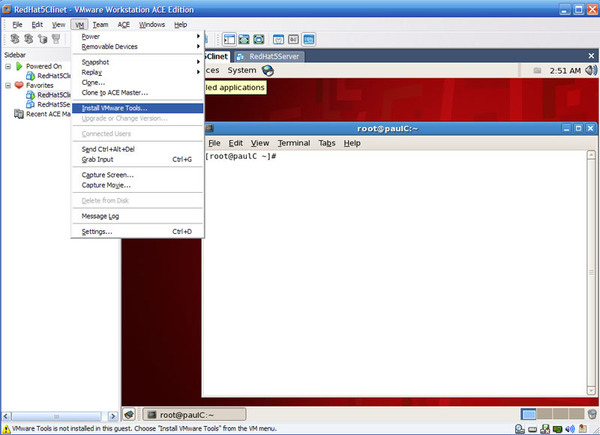Choose Capture Movie... menu entry
Screen dimensions: 600x435
coord(137,185)
